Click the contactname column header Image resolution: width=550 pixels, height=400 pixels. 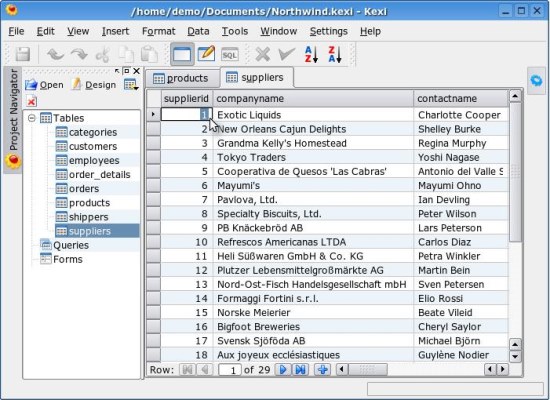tap(461, 99)
